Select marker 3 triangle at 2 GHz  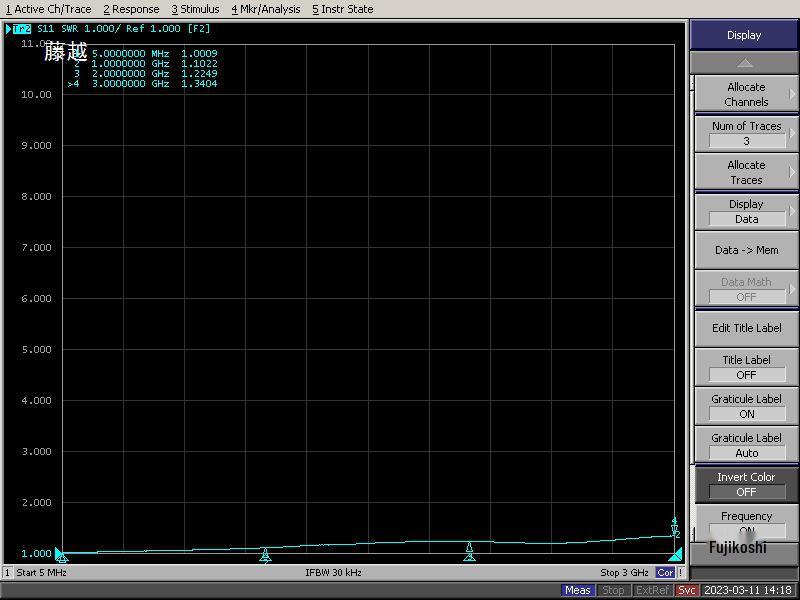(469, 553)
